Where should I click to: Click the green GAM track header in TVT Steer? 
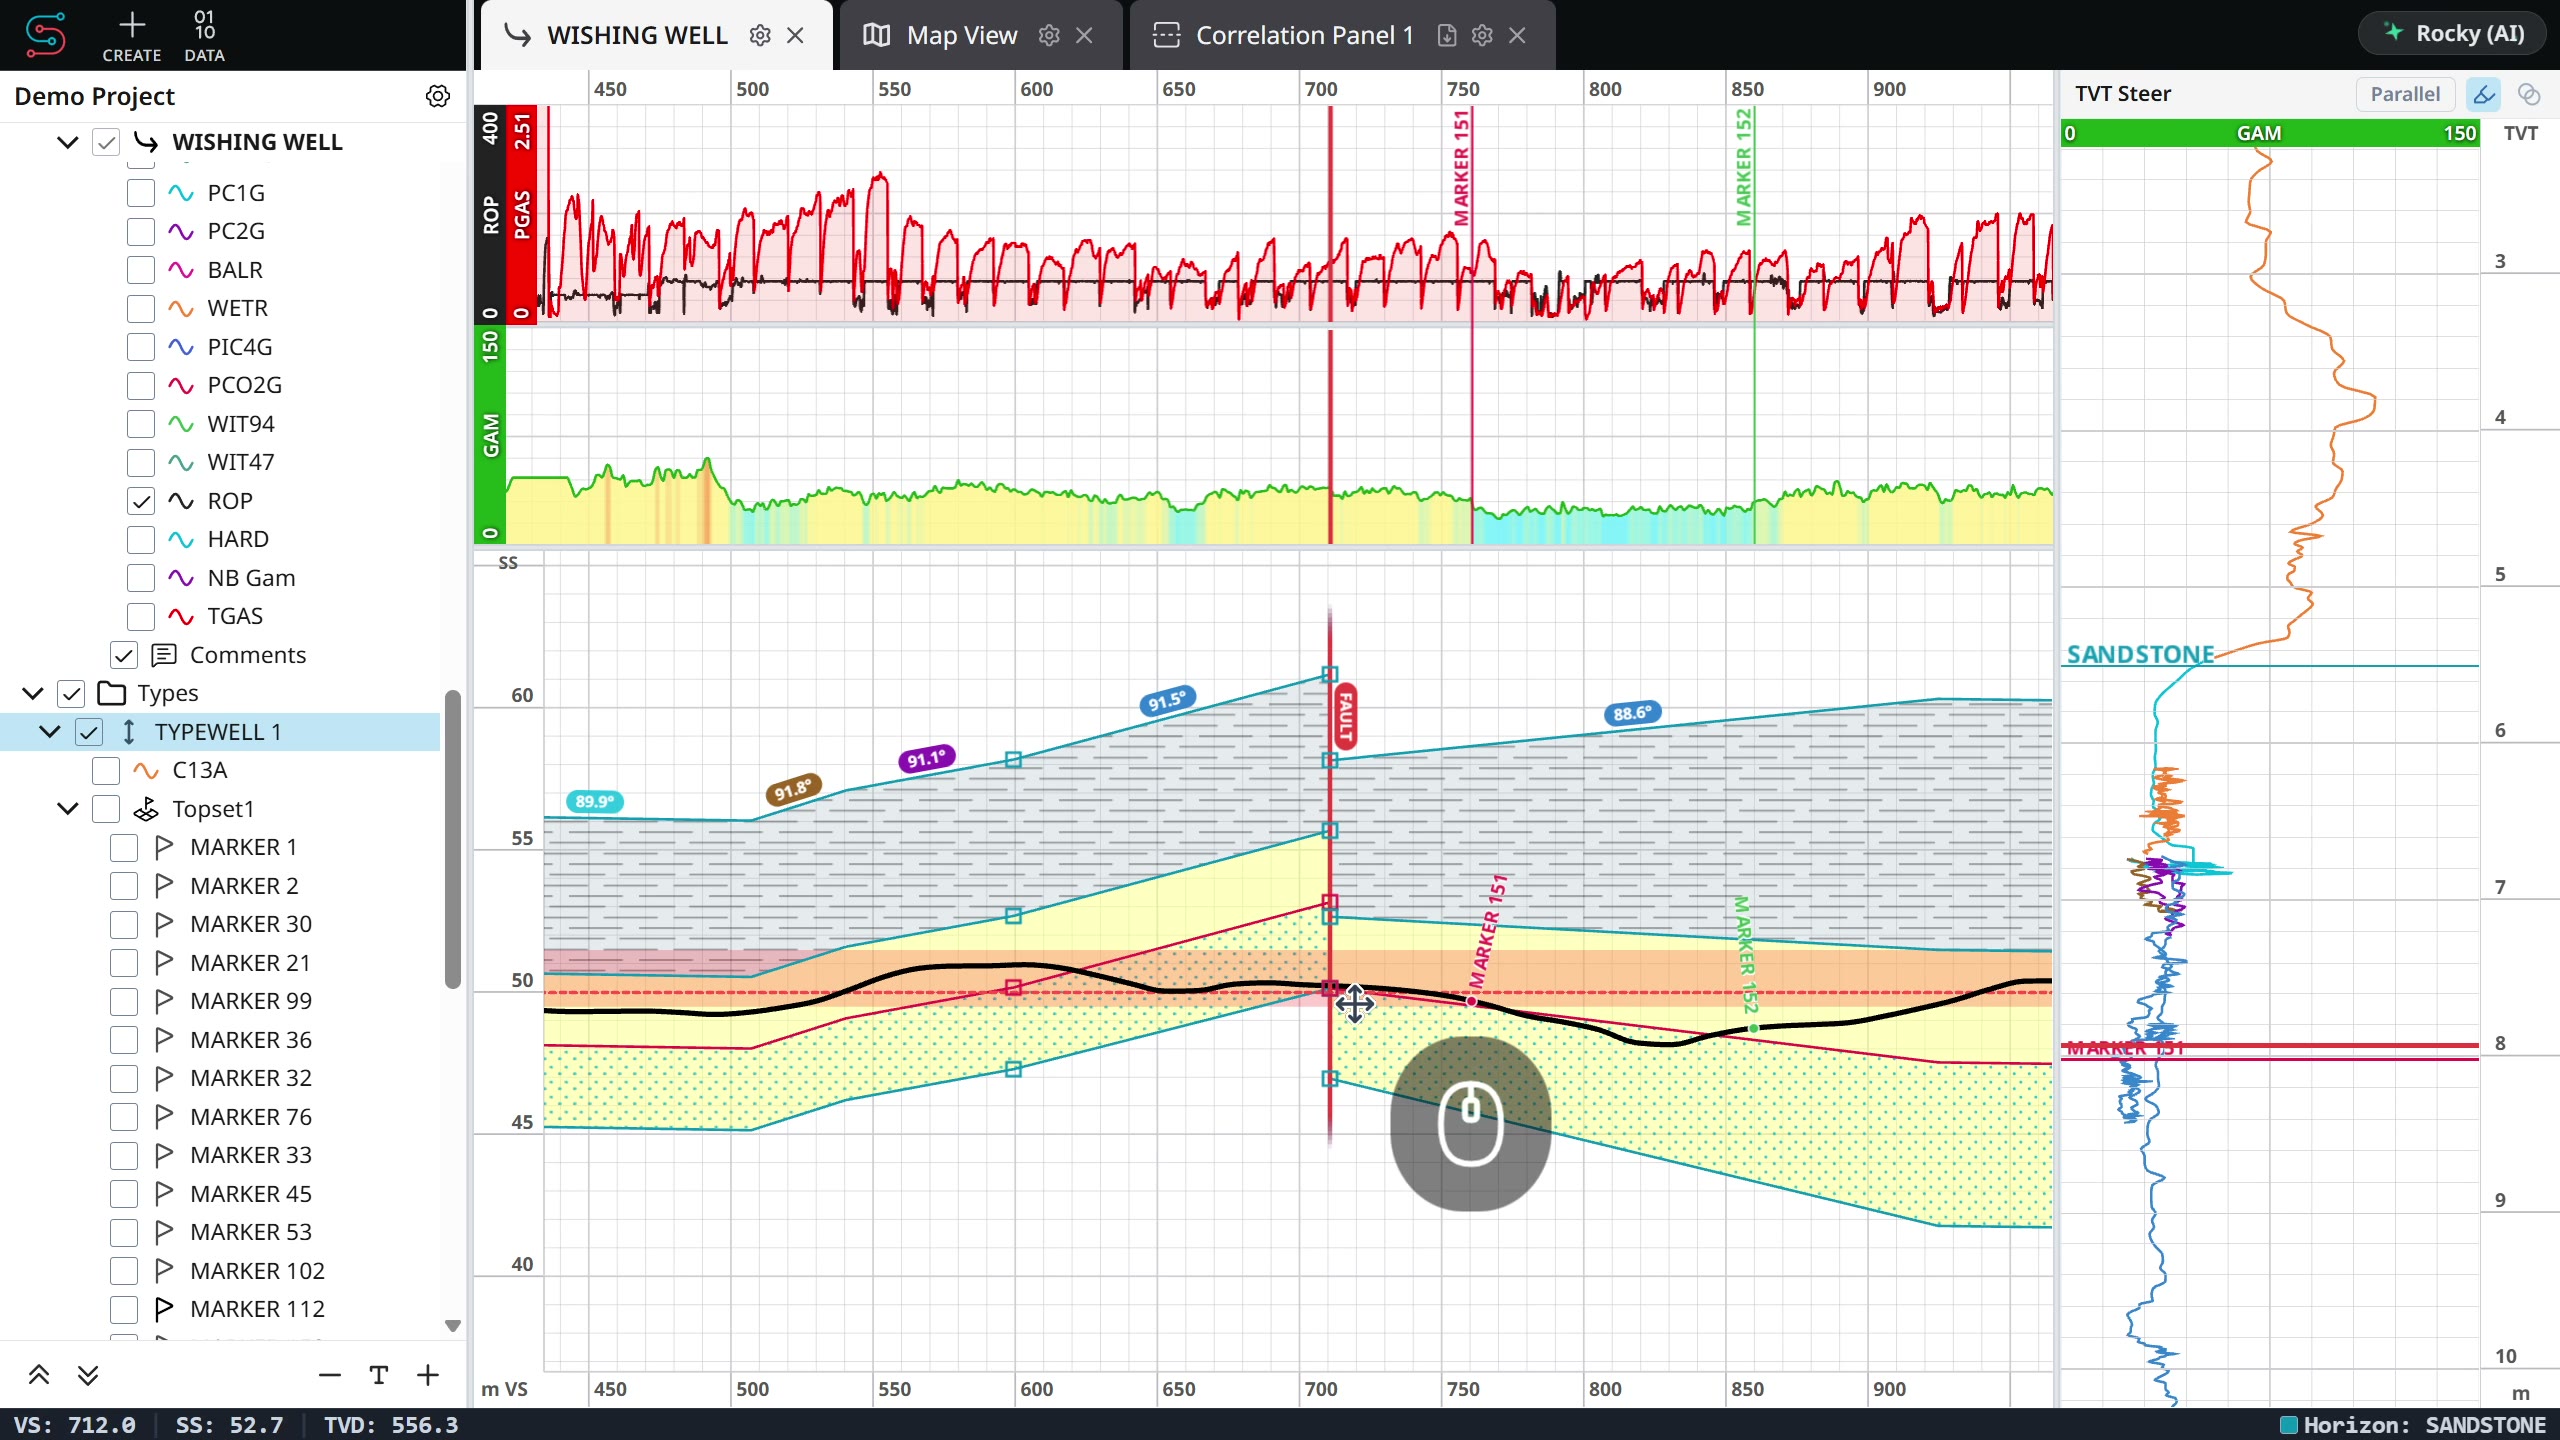tap(2269, 133)
